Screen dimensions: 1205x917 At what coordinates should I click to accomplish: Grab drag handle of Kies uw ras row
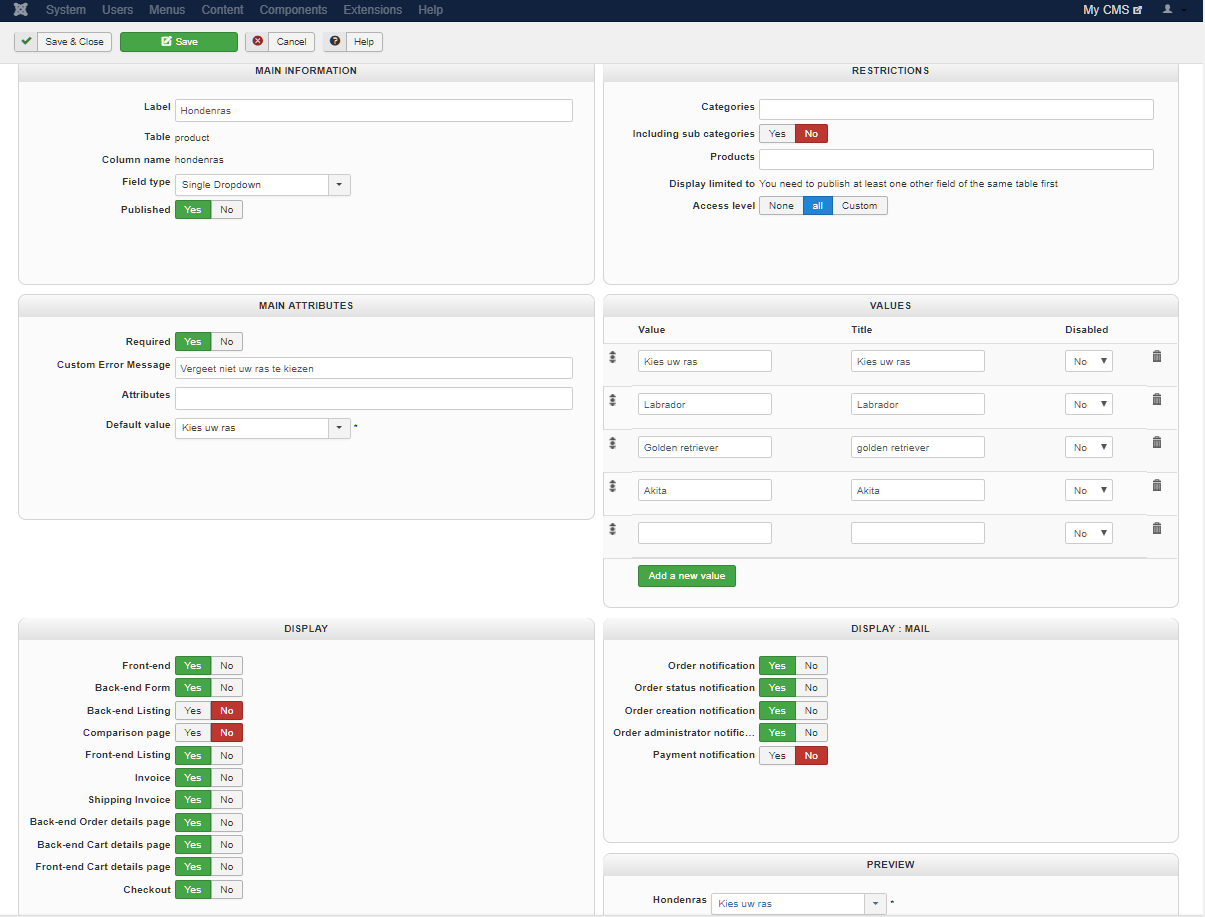[x=612, y=357]
